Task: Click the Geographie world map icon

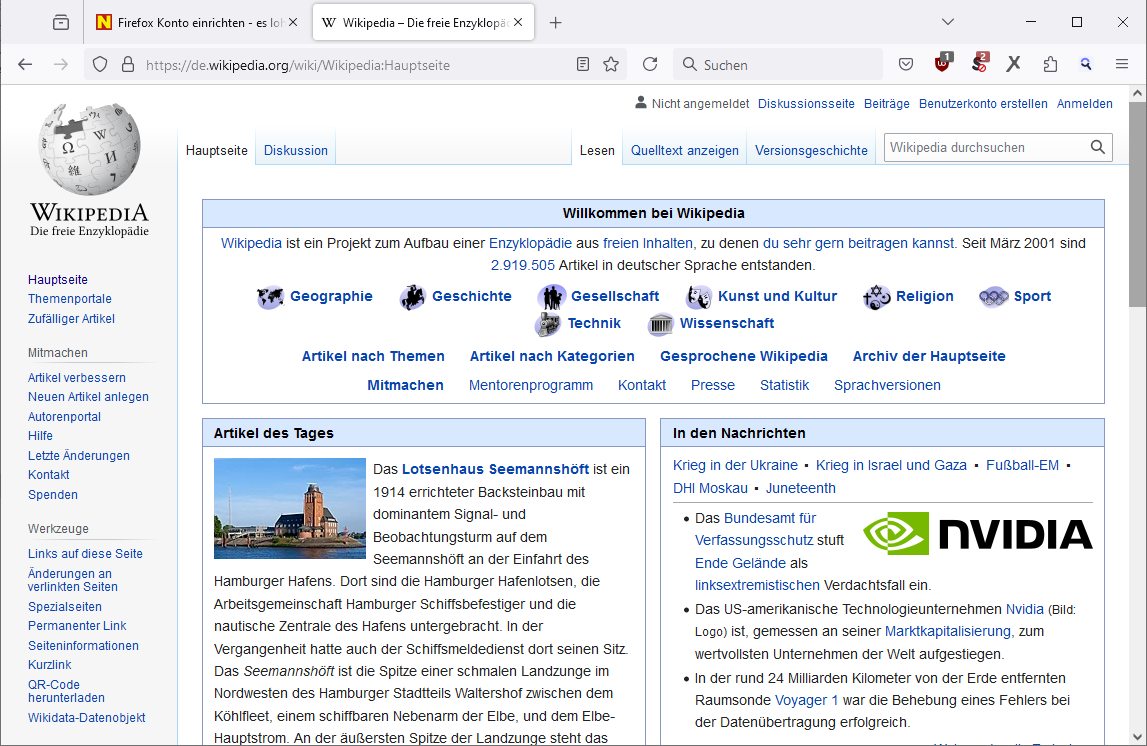Action: click(270, 297)
